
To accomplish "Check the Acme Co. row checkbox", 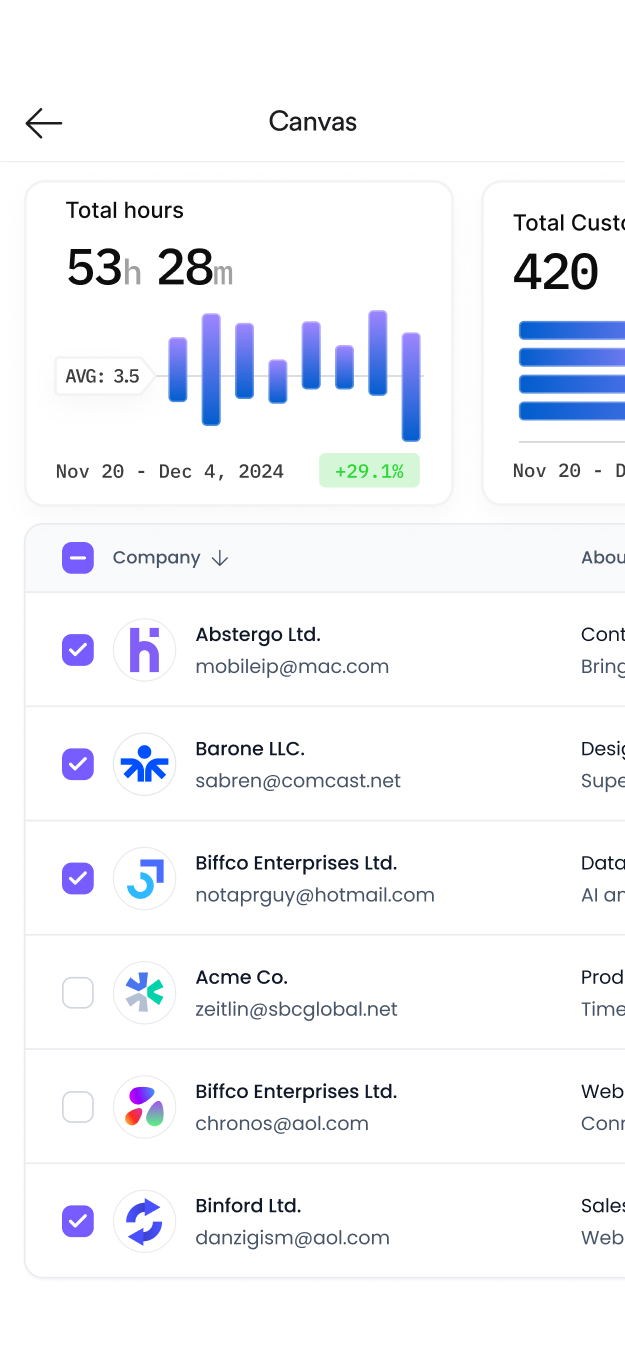I will [78, 993].
